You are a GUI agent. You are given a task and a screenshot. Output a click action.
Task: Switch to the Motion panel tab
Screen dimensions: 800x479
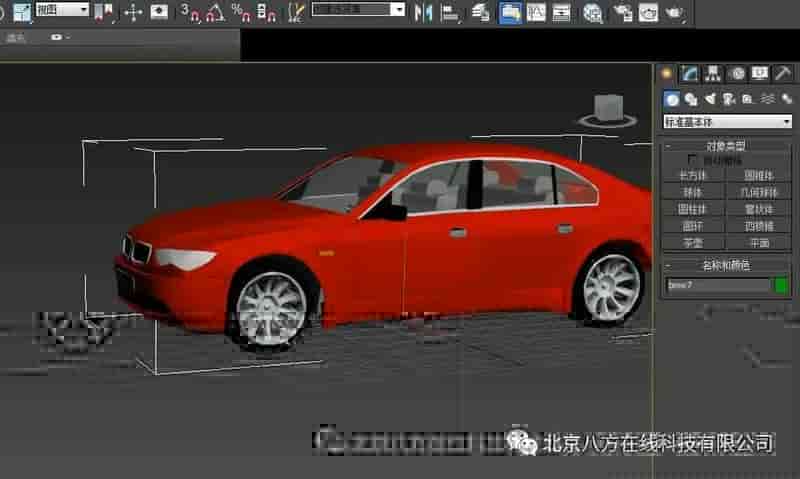pos(736,73)
